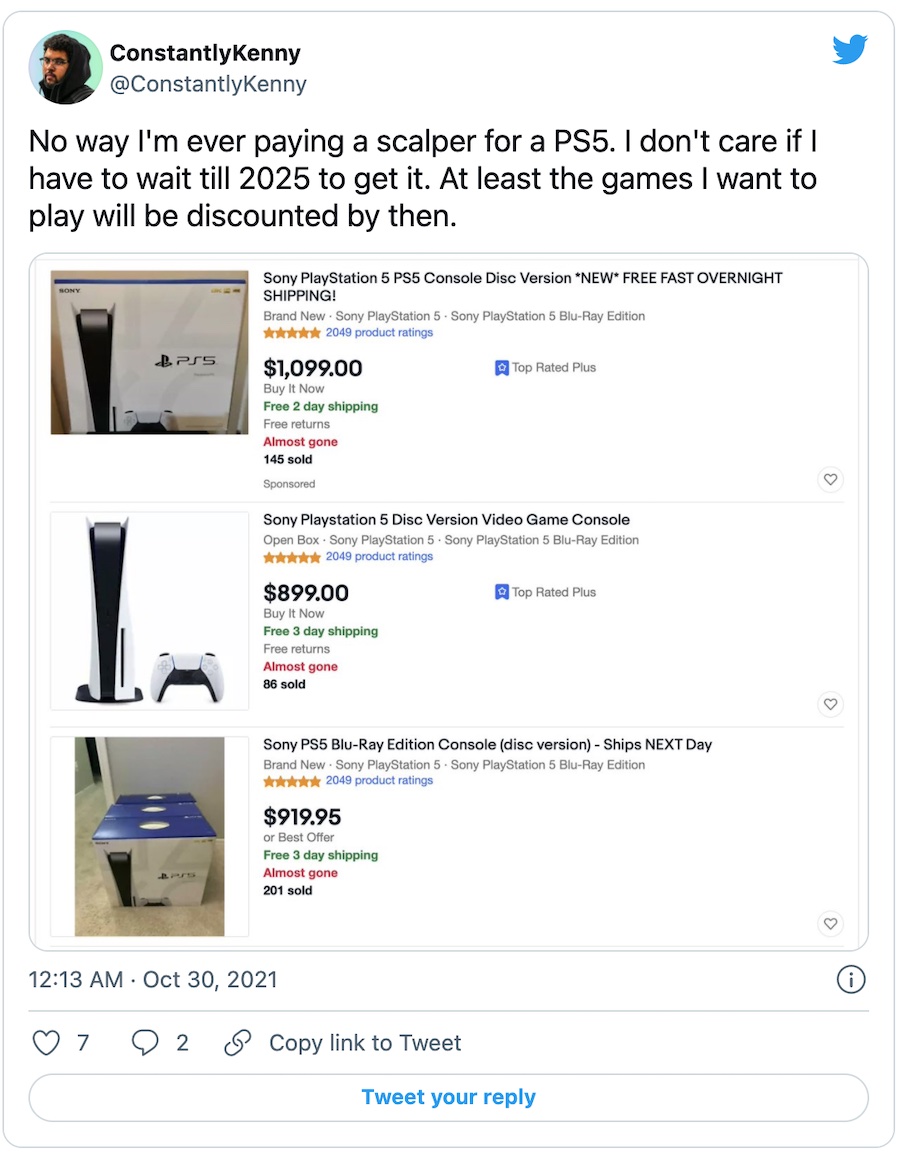Screen dimensions: 900x1157
Task: Click the Tweet your reply button
Action: (x=449, y=1097)
